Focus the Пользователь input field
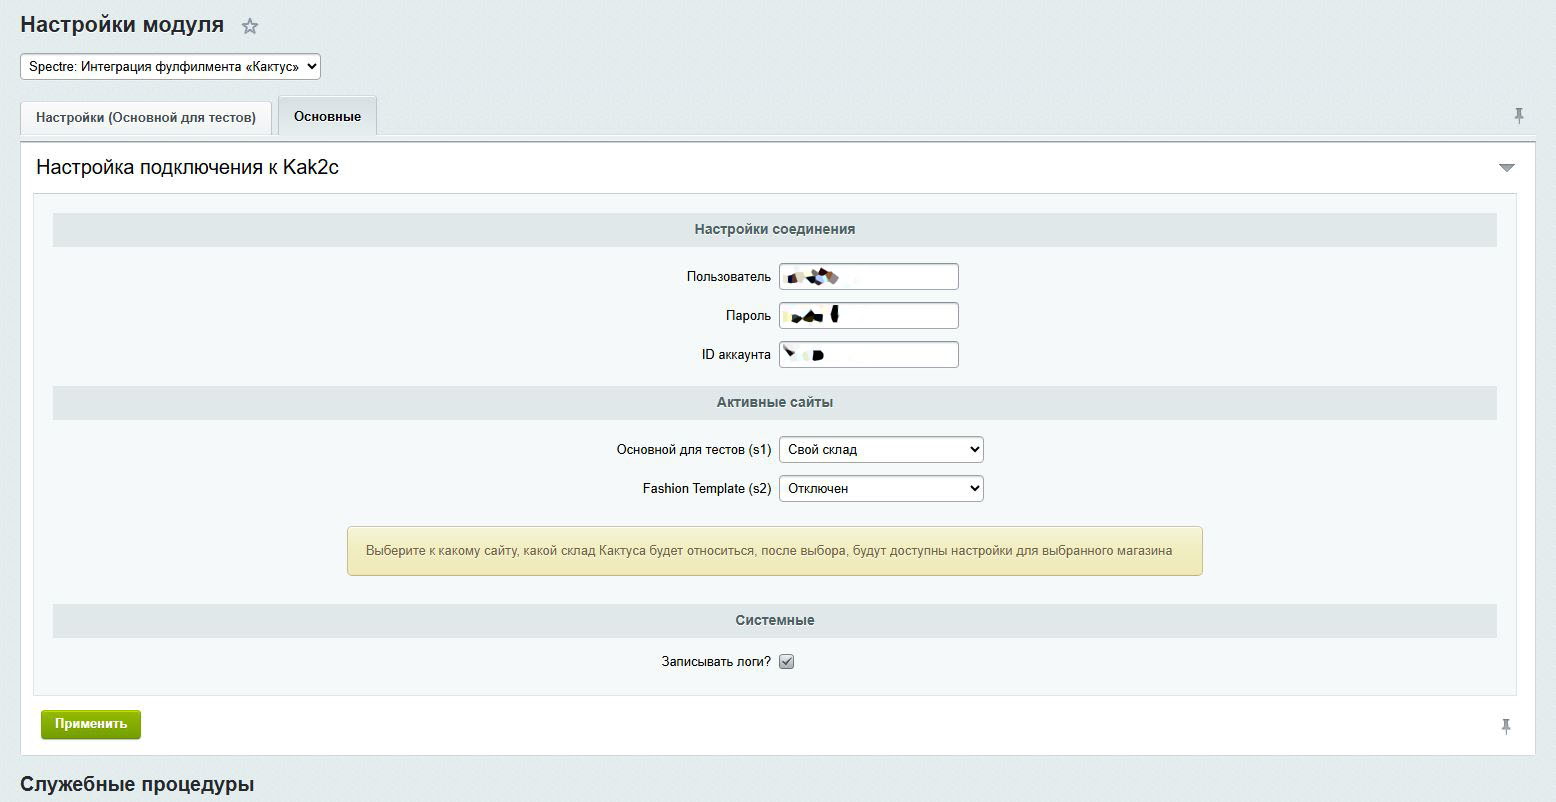The height and width of the screenshot is (802, 1556). 868,277
